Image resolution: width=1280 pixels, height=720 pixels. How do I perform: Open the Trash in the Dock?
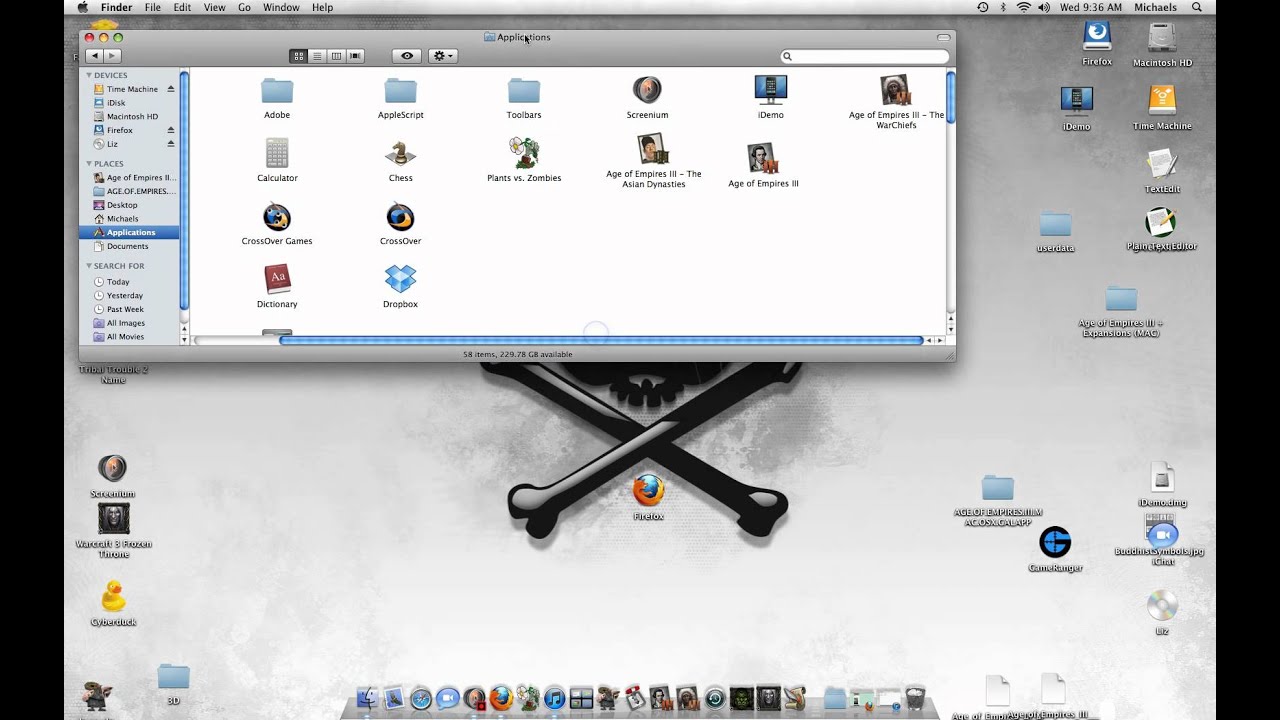pyautogui.click(x=915, y=698)
